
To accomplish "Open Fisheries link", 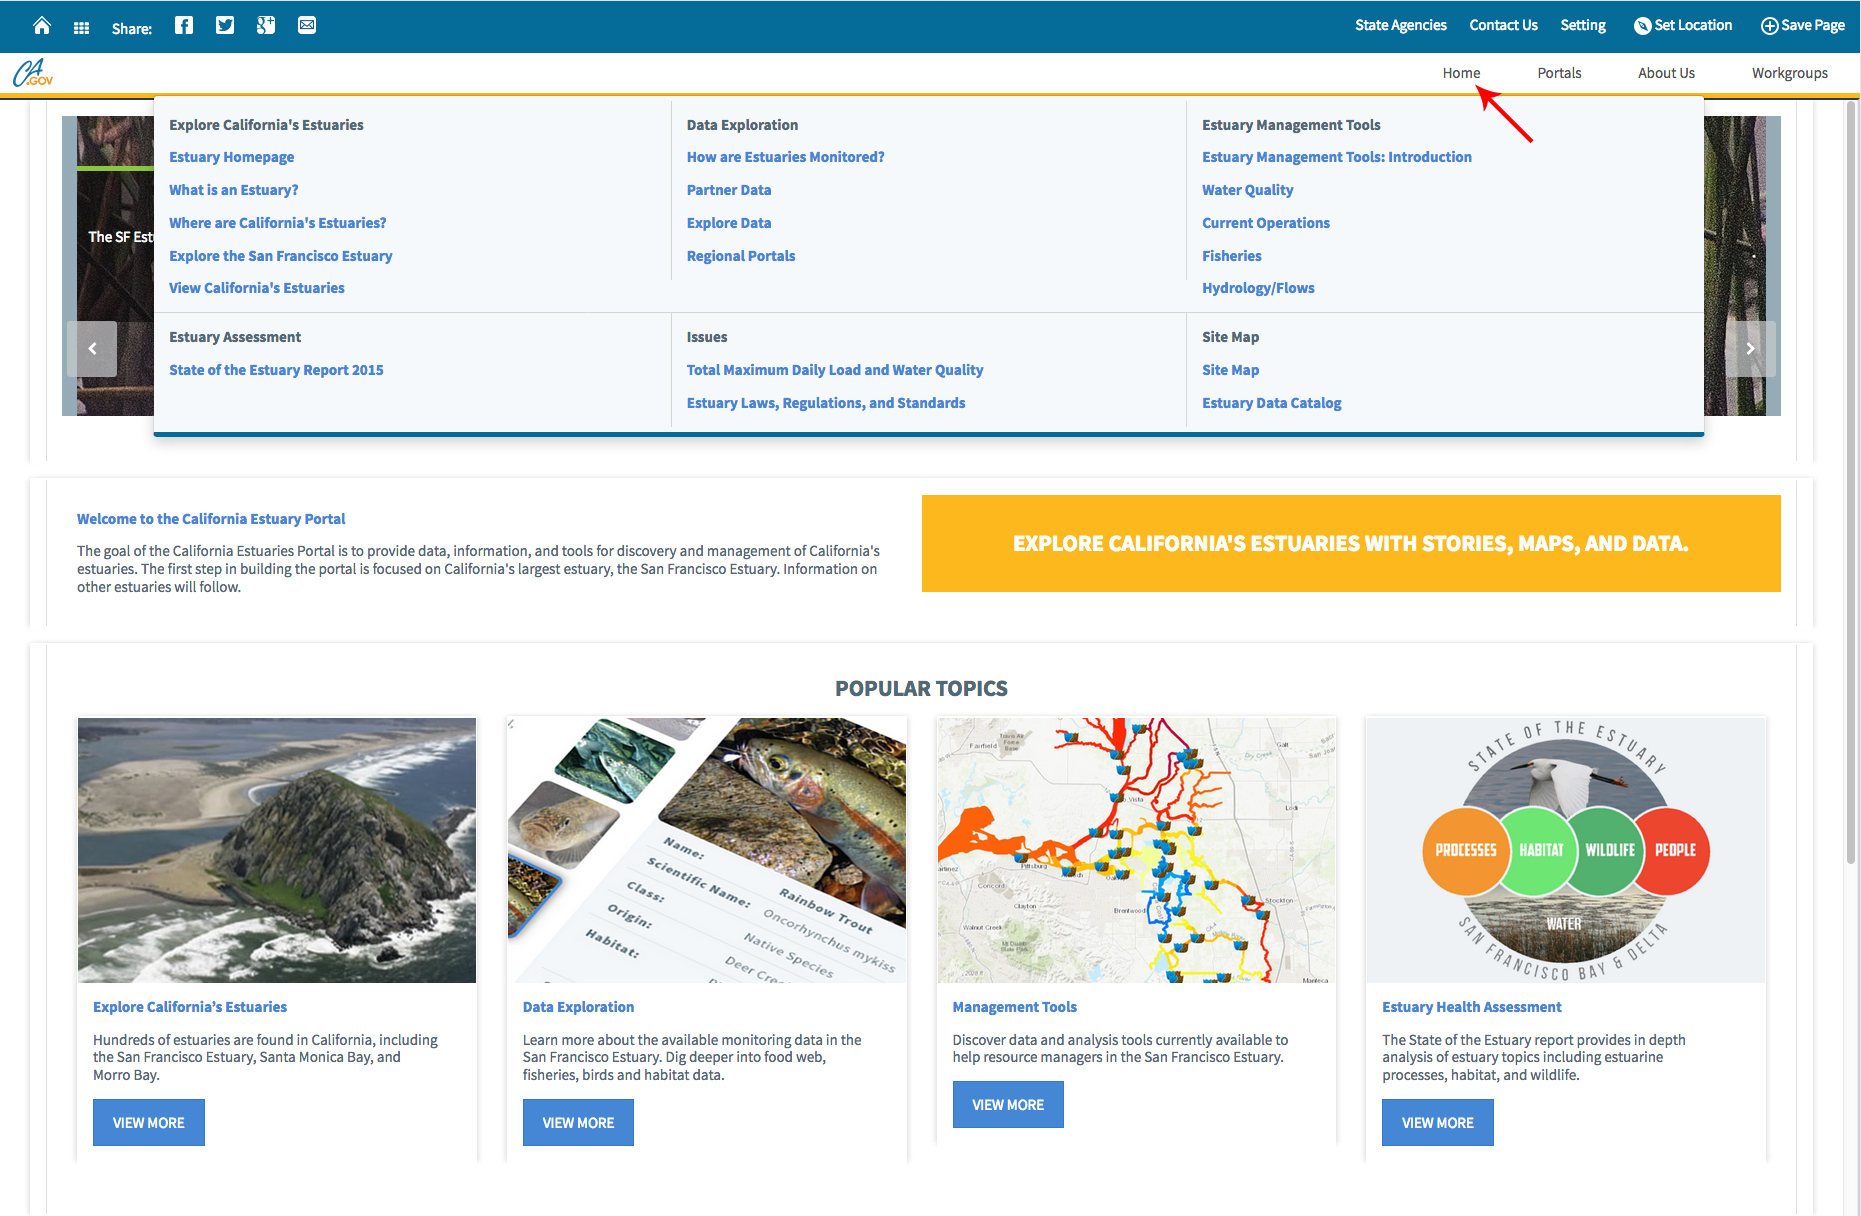I will click(x=1231, y=256).
